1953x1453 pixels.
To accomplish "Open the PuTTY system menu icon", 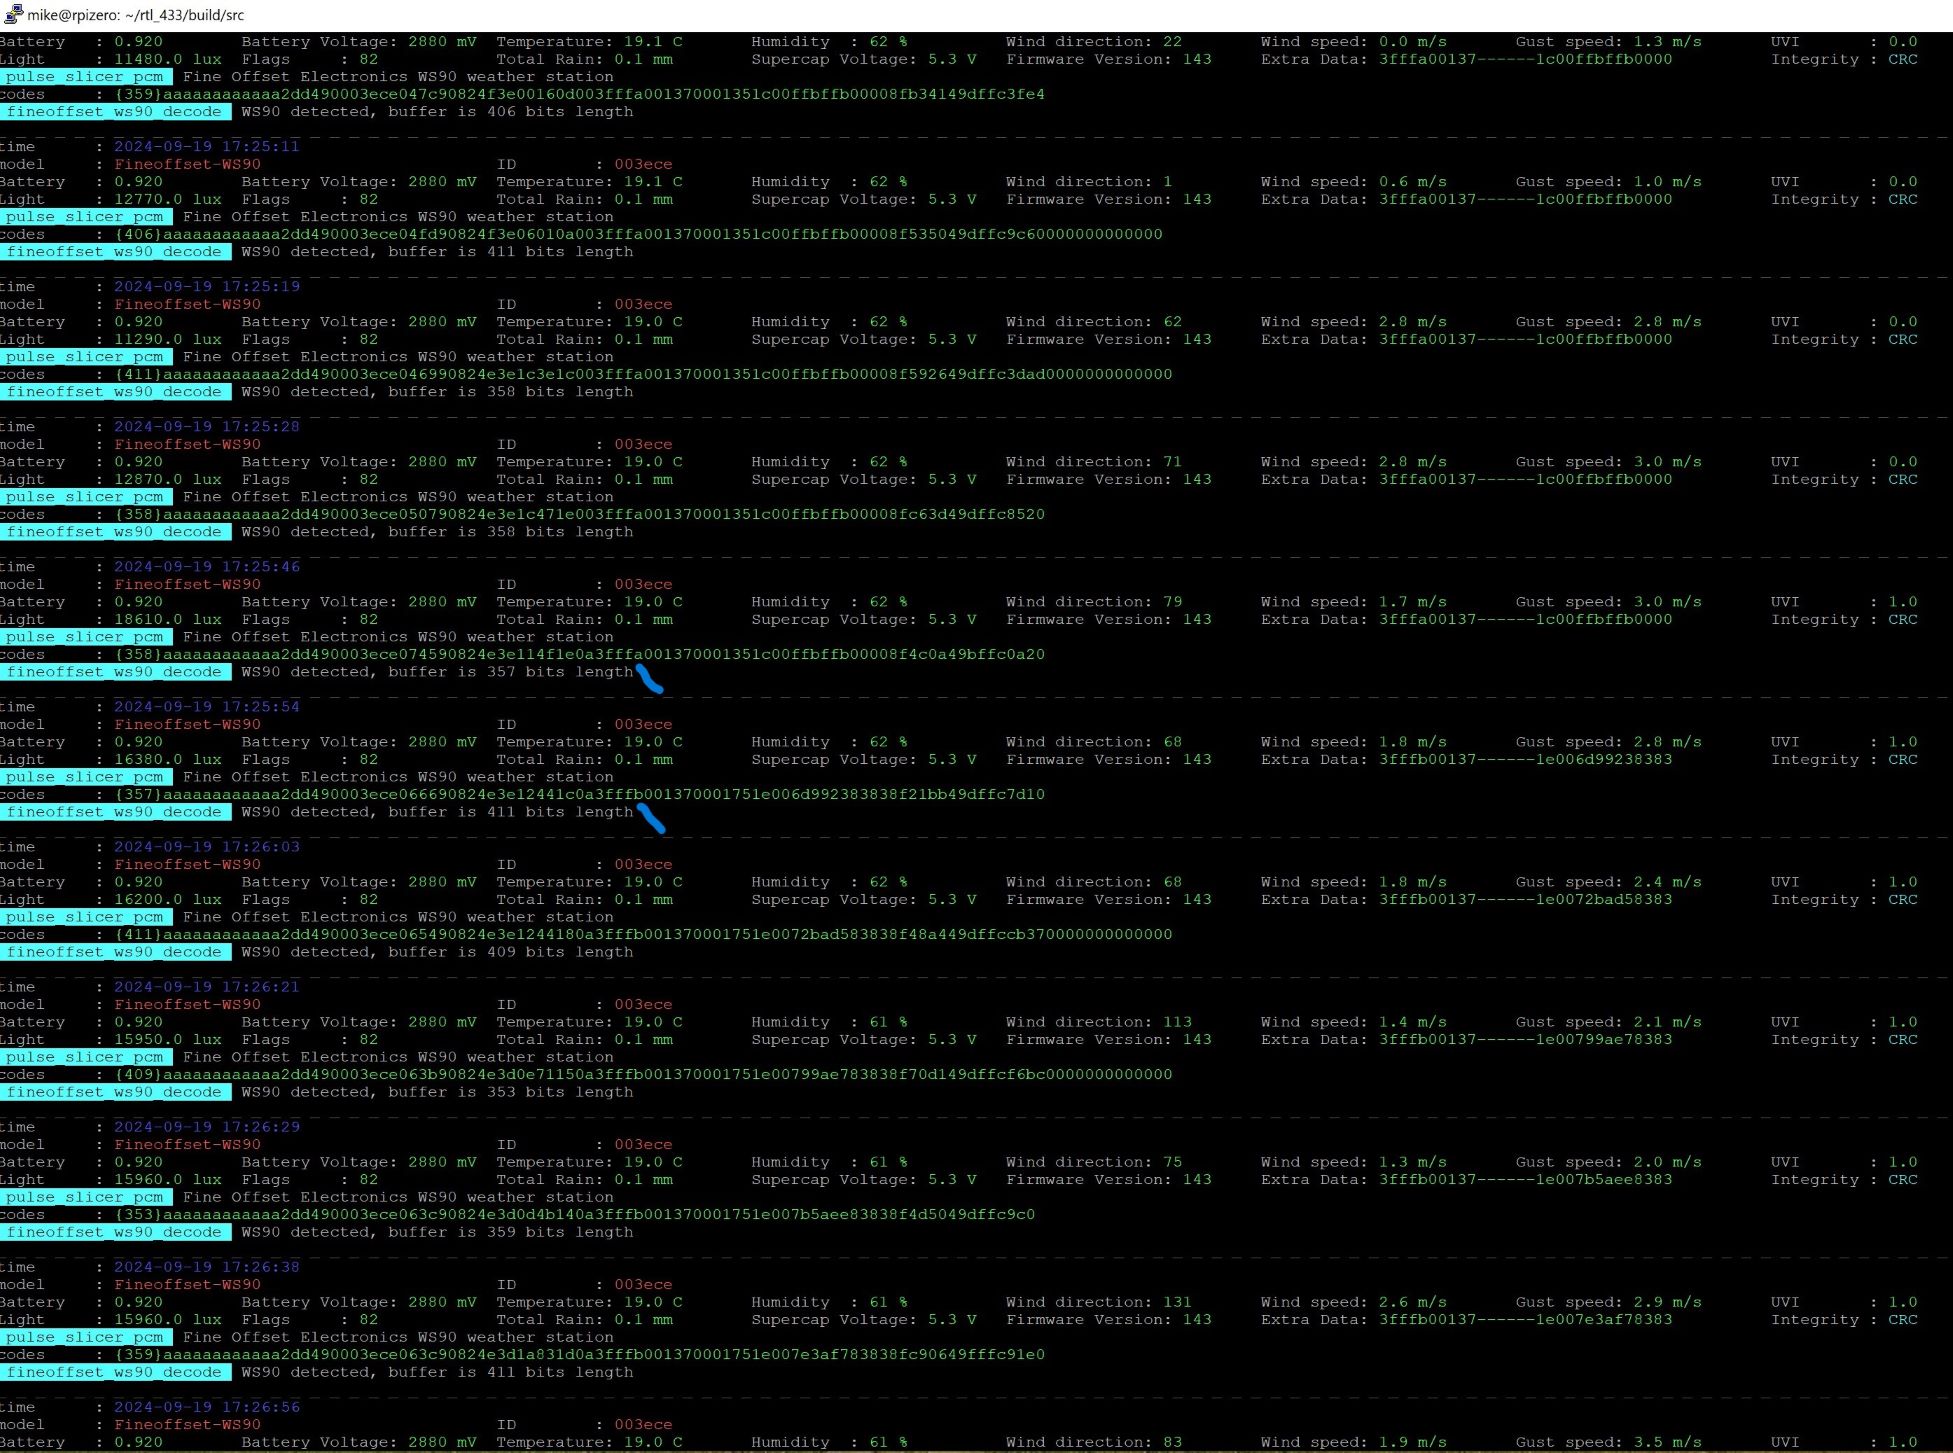I will pos(12,15).
